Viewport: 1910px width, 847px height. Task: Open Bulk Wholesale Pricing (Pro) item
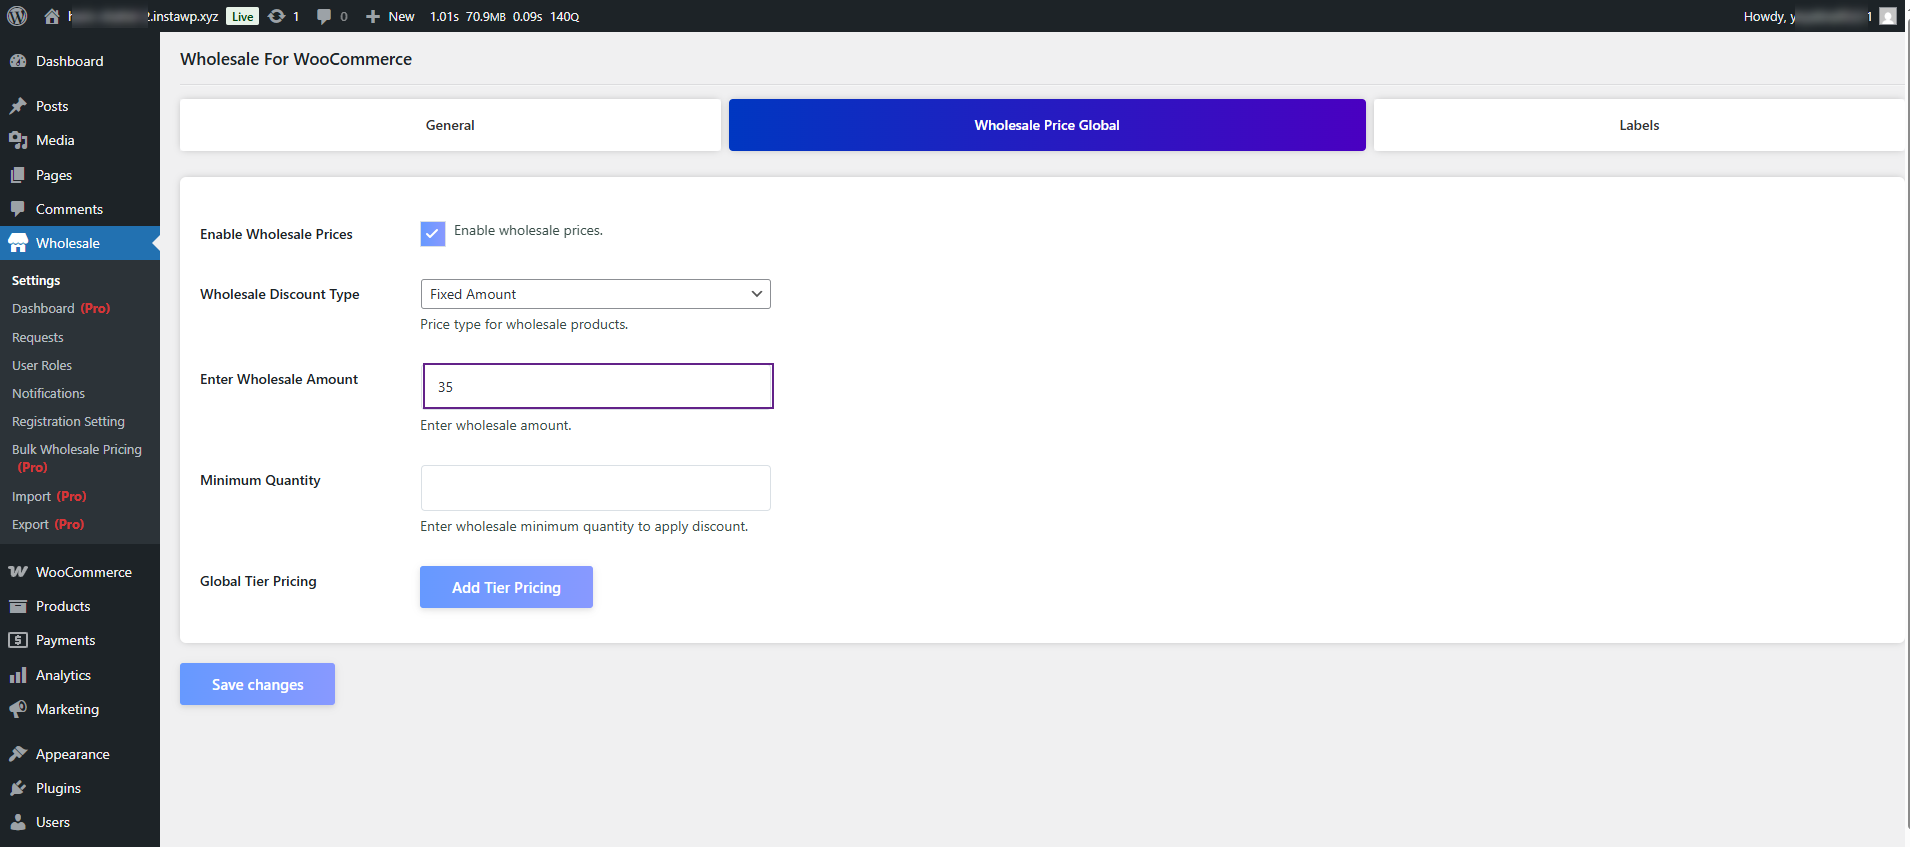77,458
